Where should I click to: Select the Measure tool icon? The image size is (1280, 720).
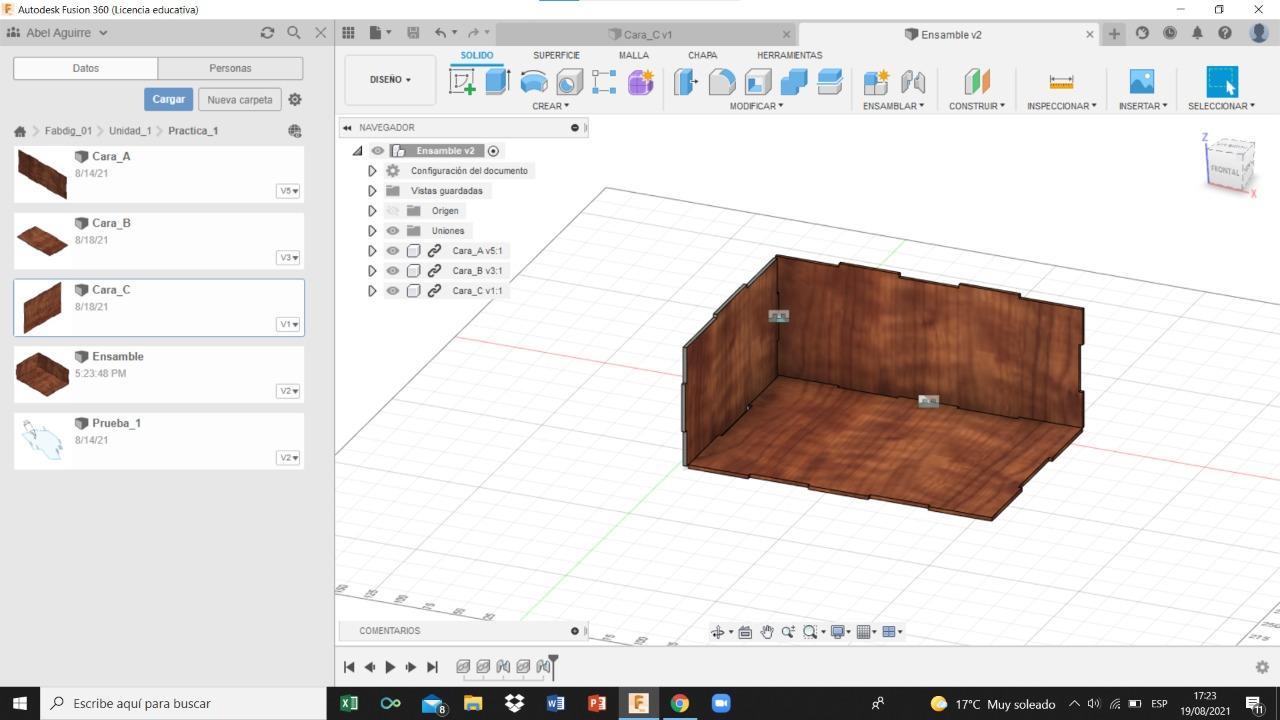coord(1061,82)
